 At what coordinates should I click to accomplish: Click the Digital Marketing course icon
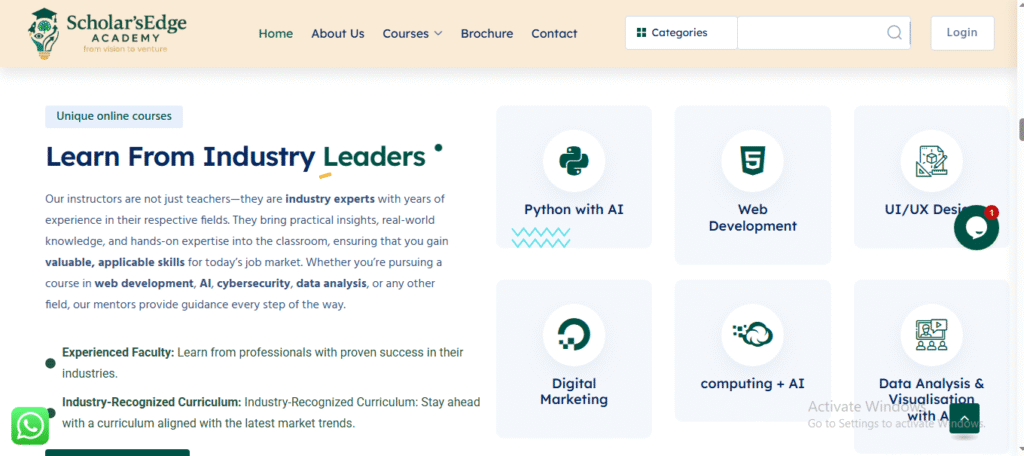point(573,334)
